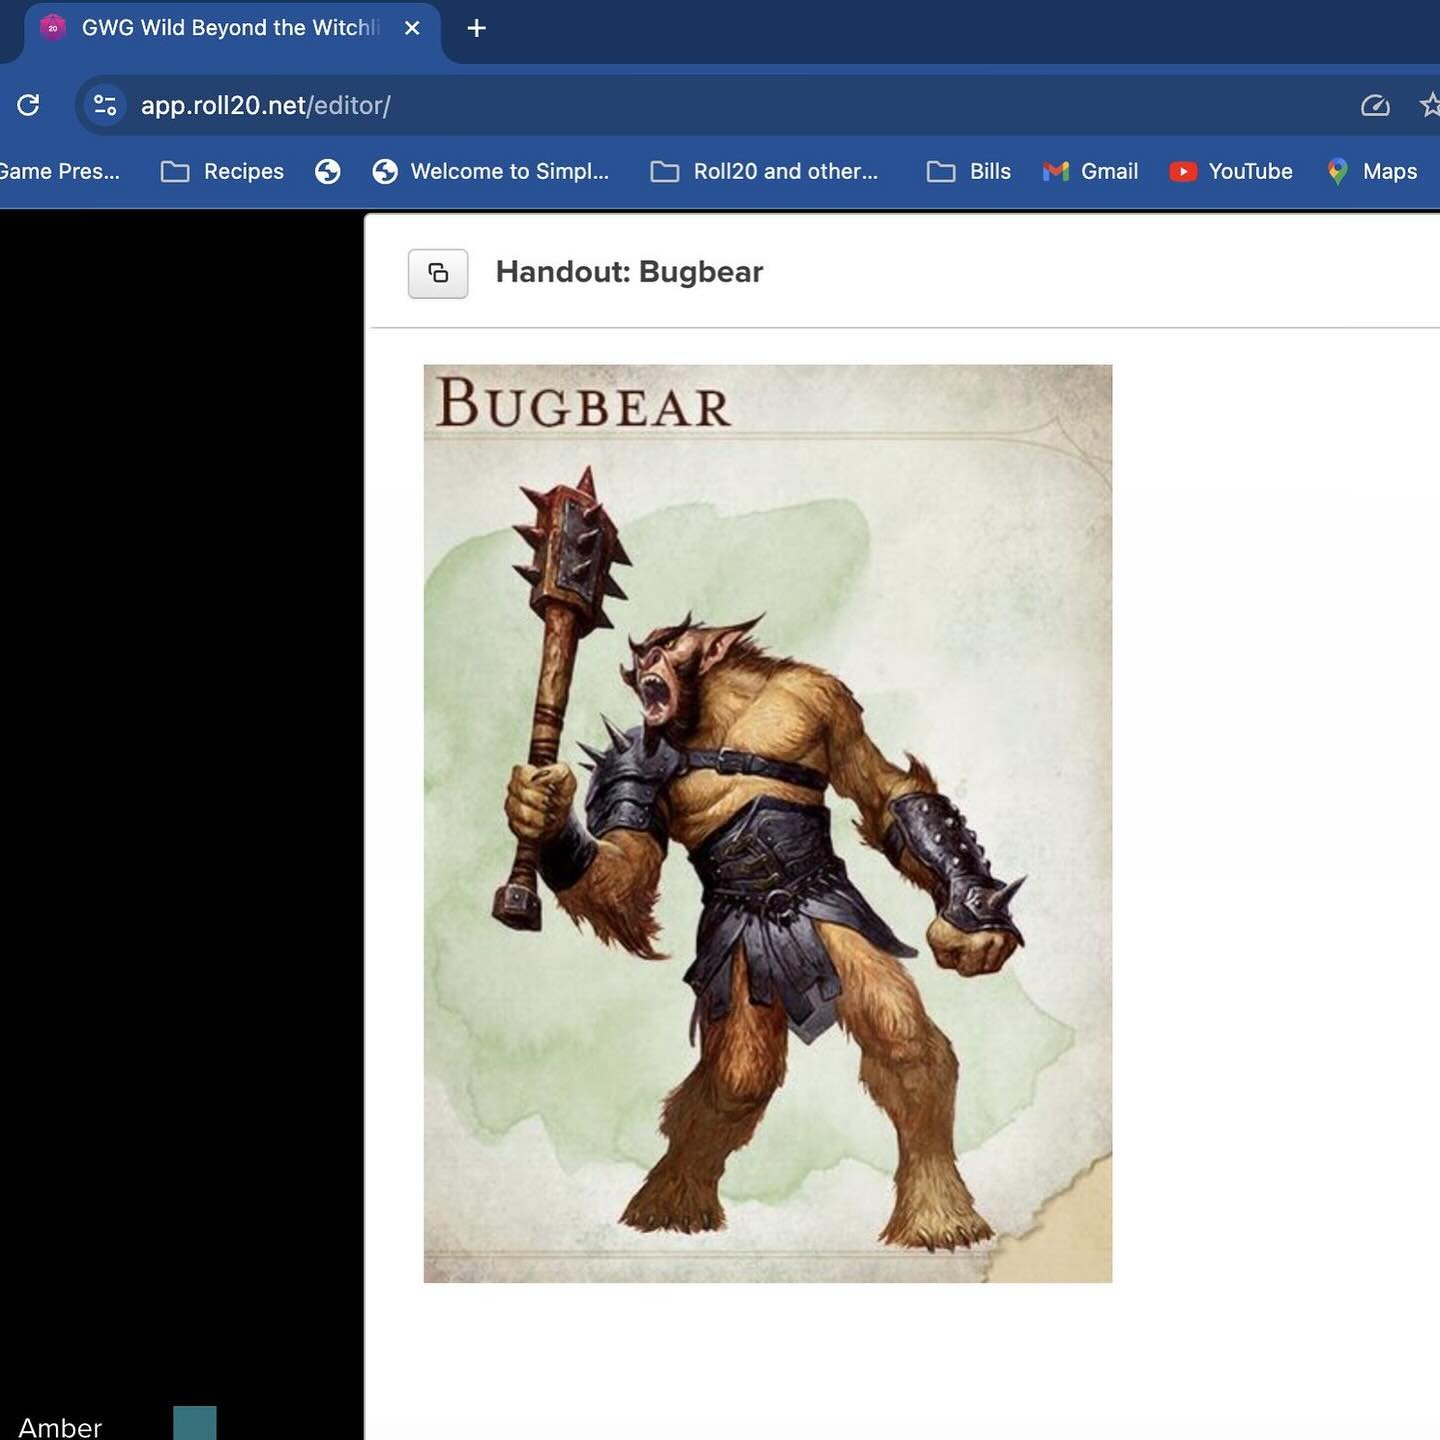Click the unlabeled globe bookmark
1440x1440 pixels.
[x=328, y=171]
